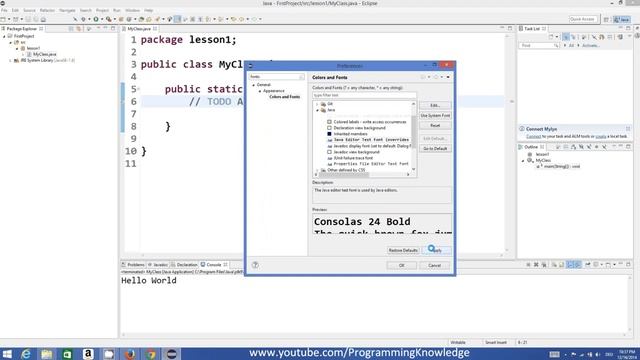
Task: Open the Source menu
Action: coord(29,10)
